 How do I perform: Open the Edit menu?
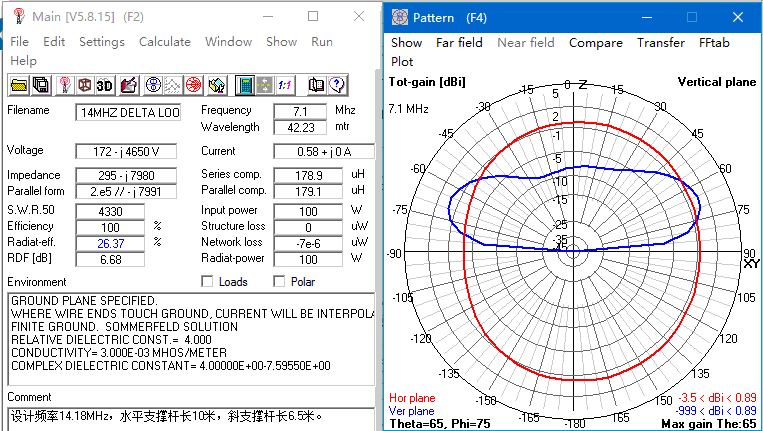pyautogui.click(x=54, y=42)
